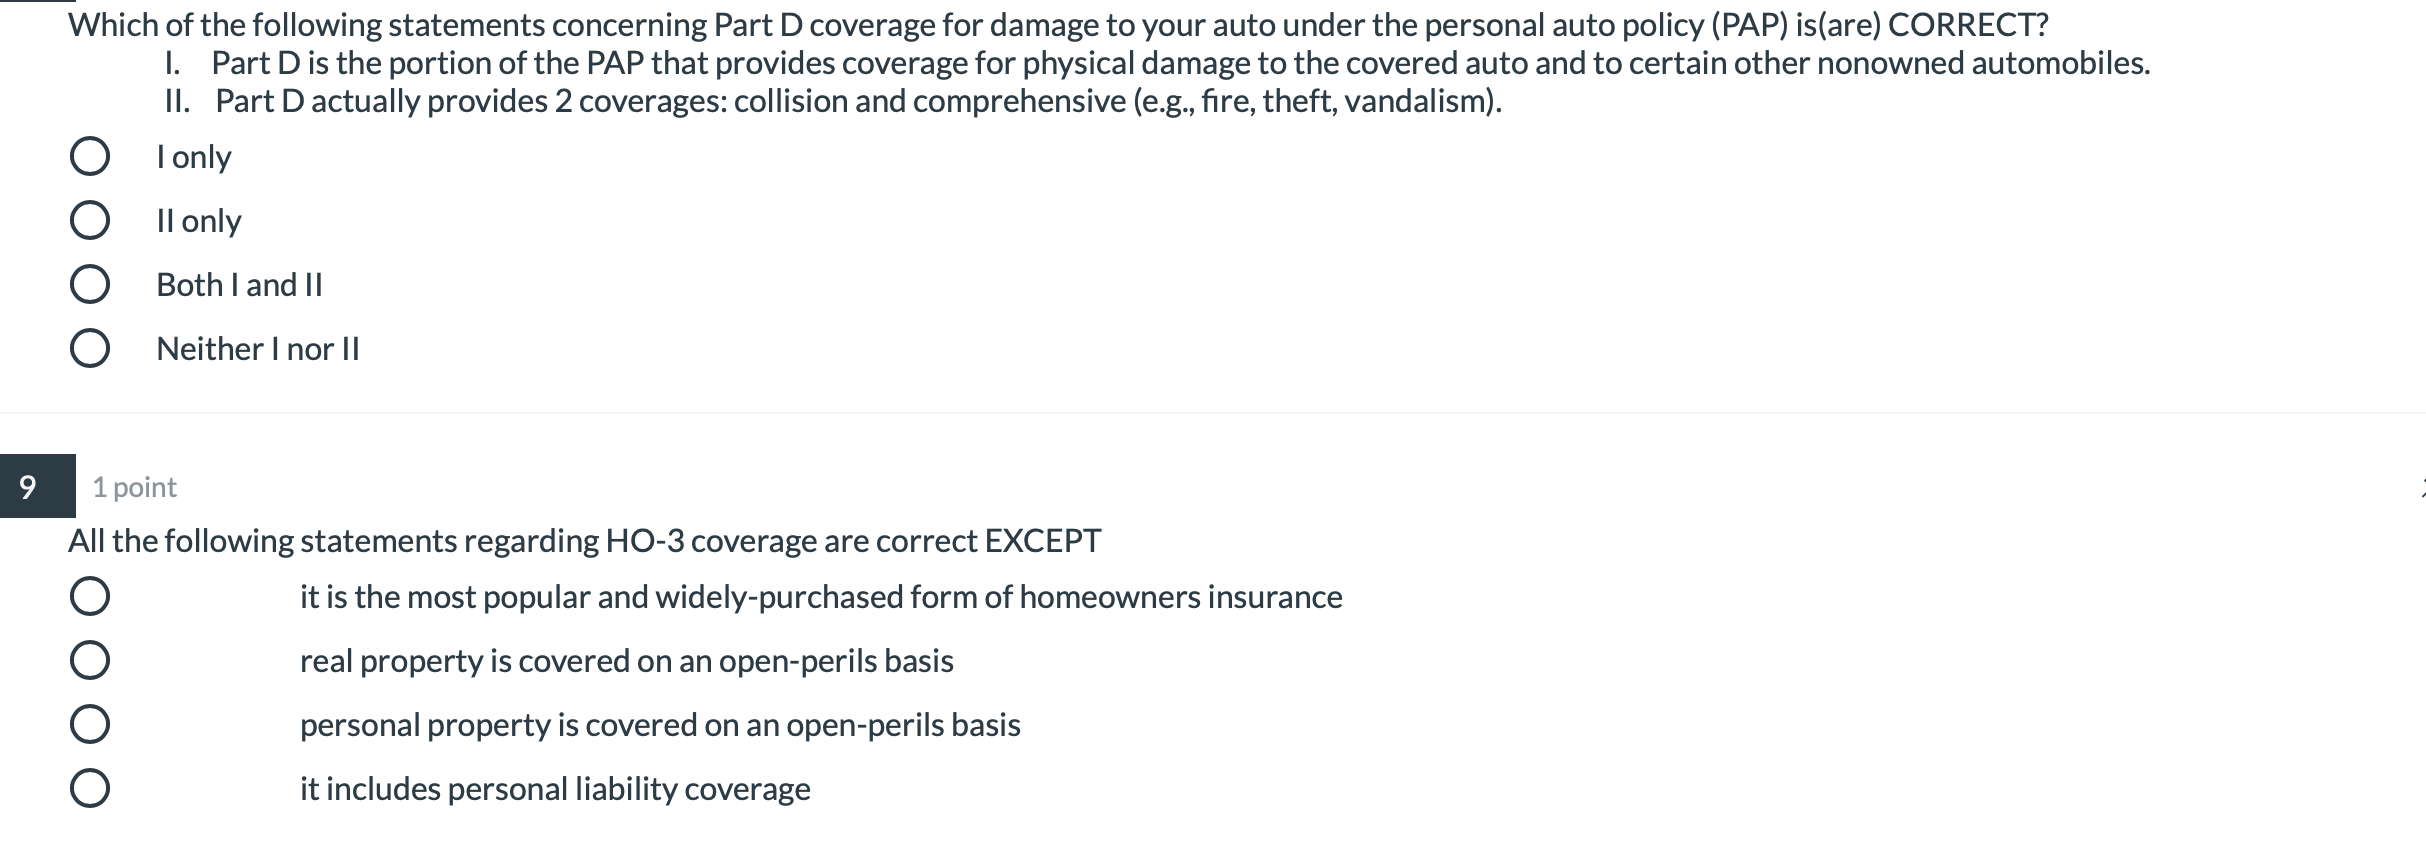
Task: Click the radio circle next to 'II only'
Action: 93,219
